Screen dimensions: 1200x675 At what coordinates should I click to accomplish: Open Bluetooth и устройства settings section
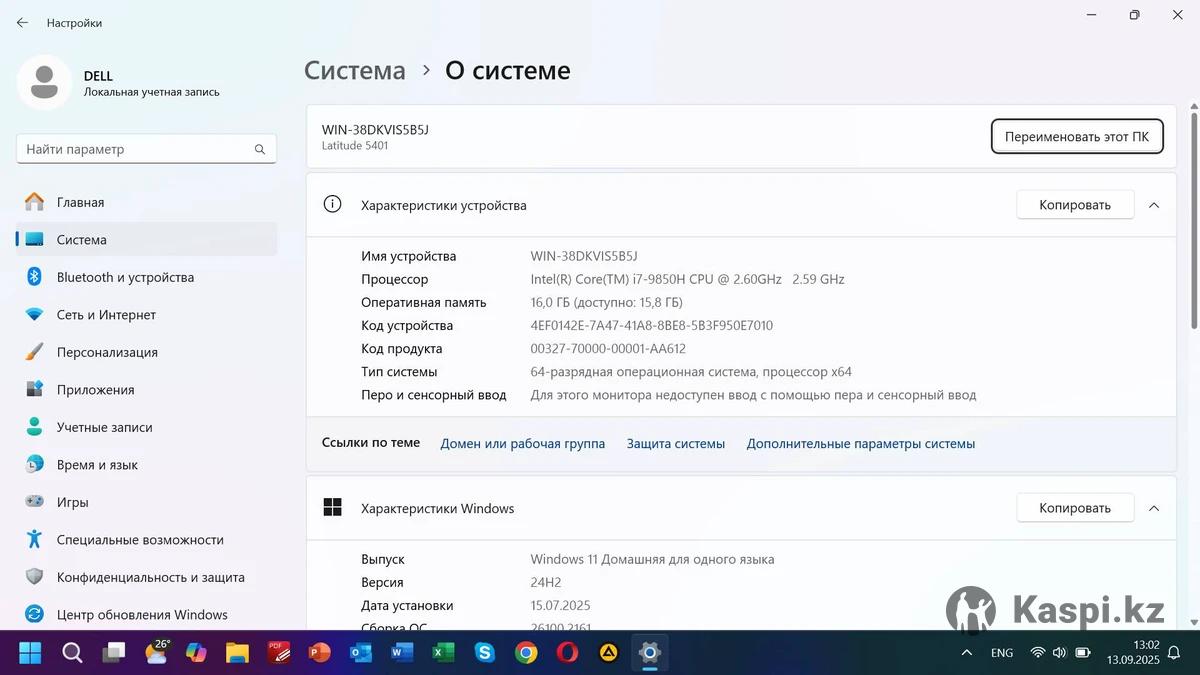tap(125, 277)
